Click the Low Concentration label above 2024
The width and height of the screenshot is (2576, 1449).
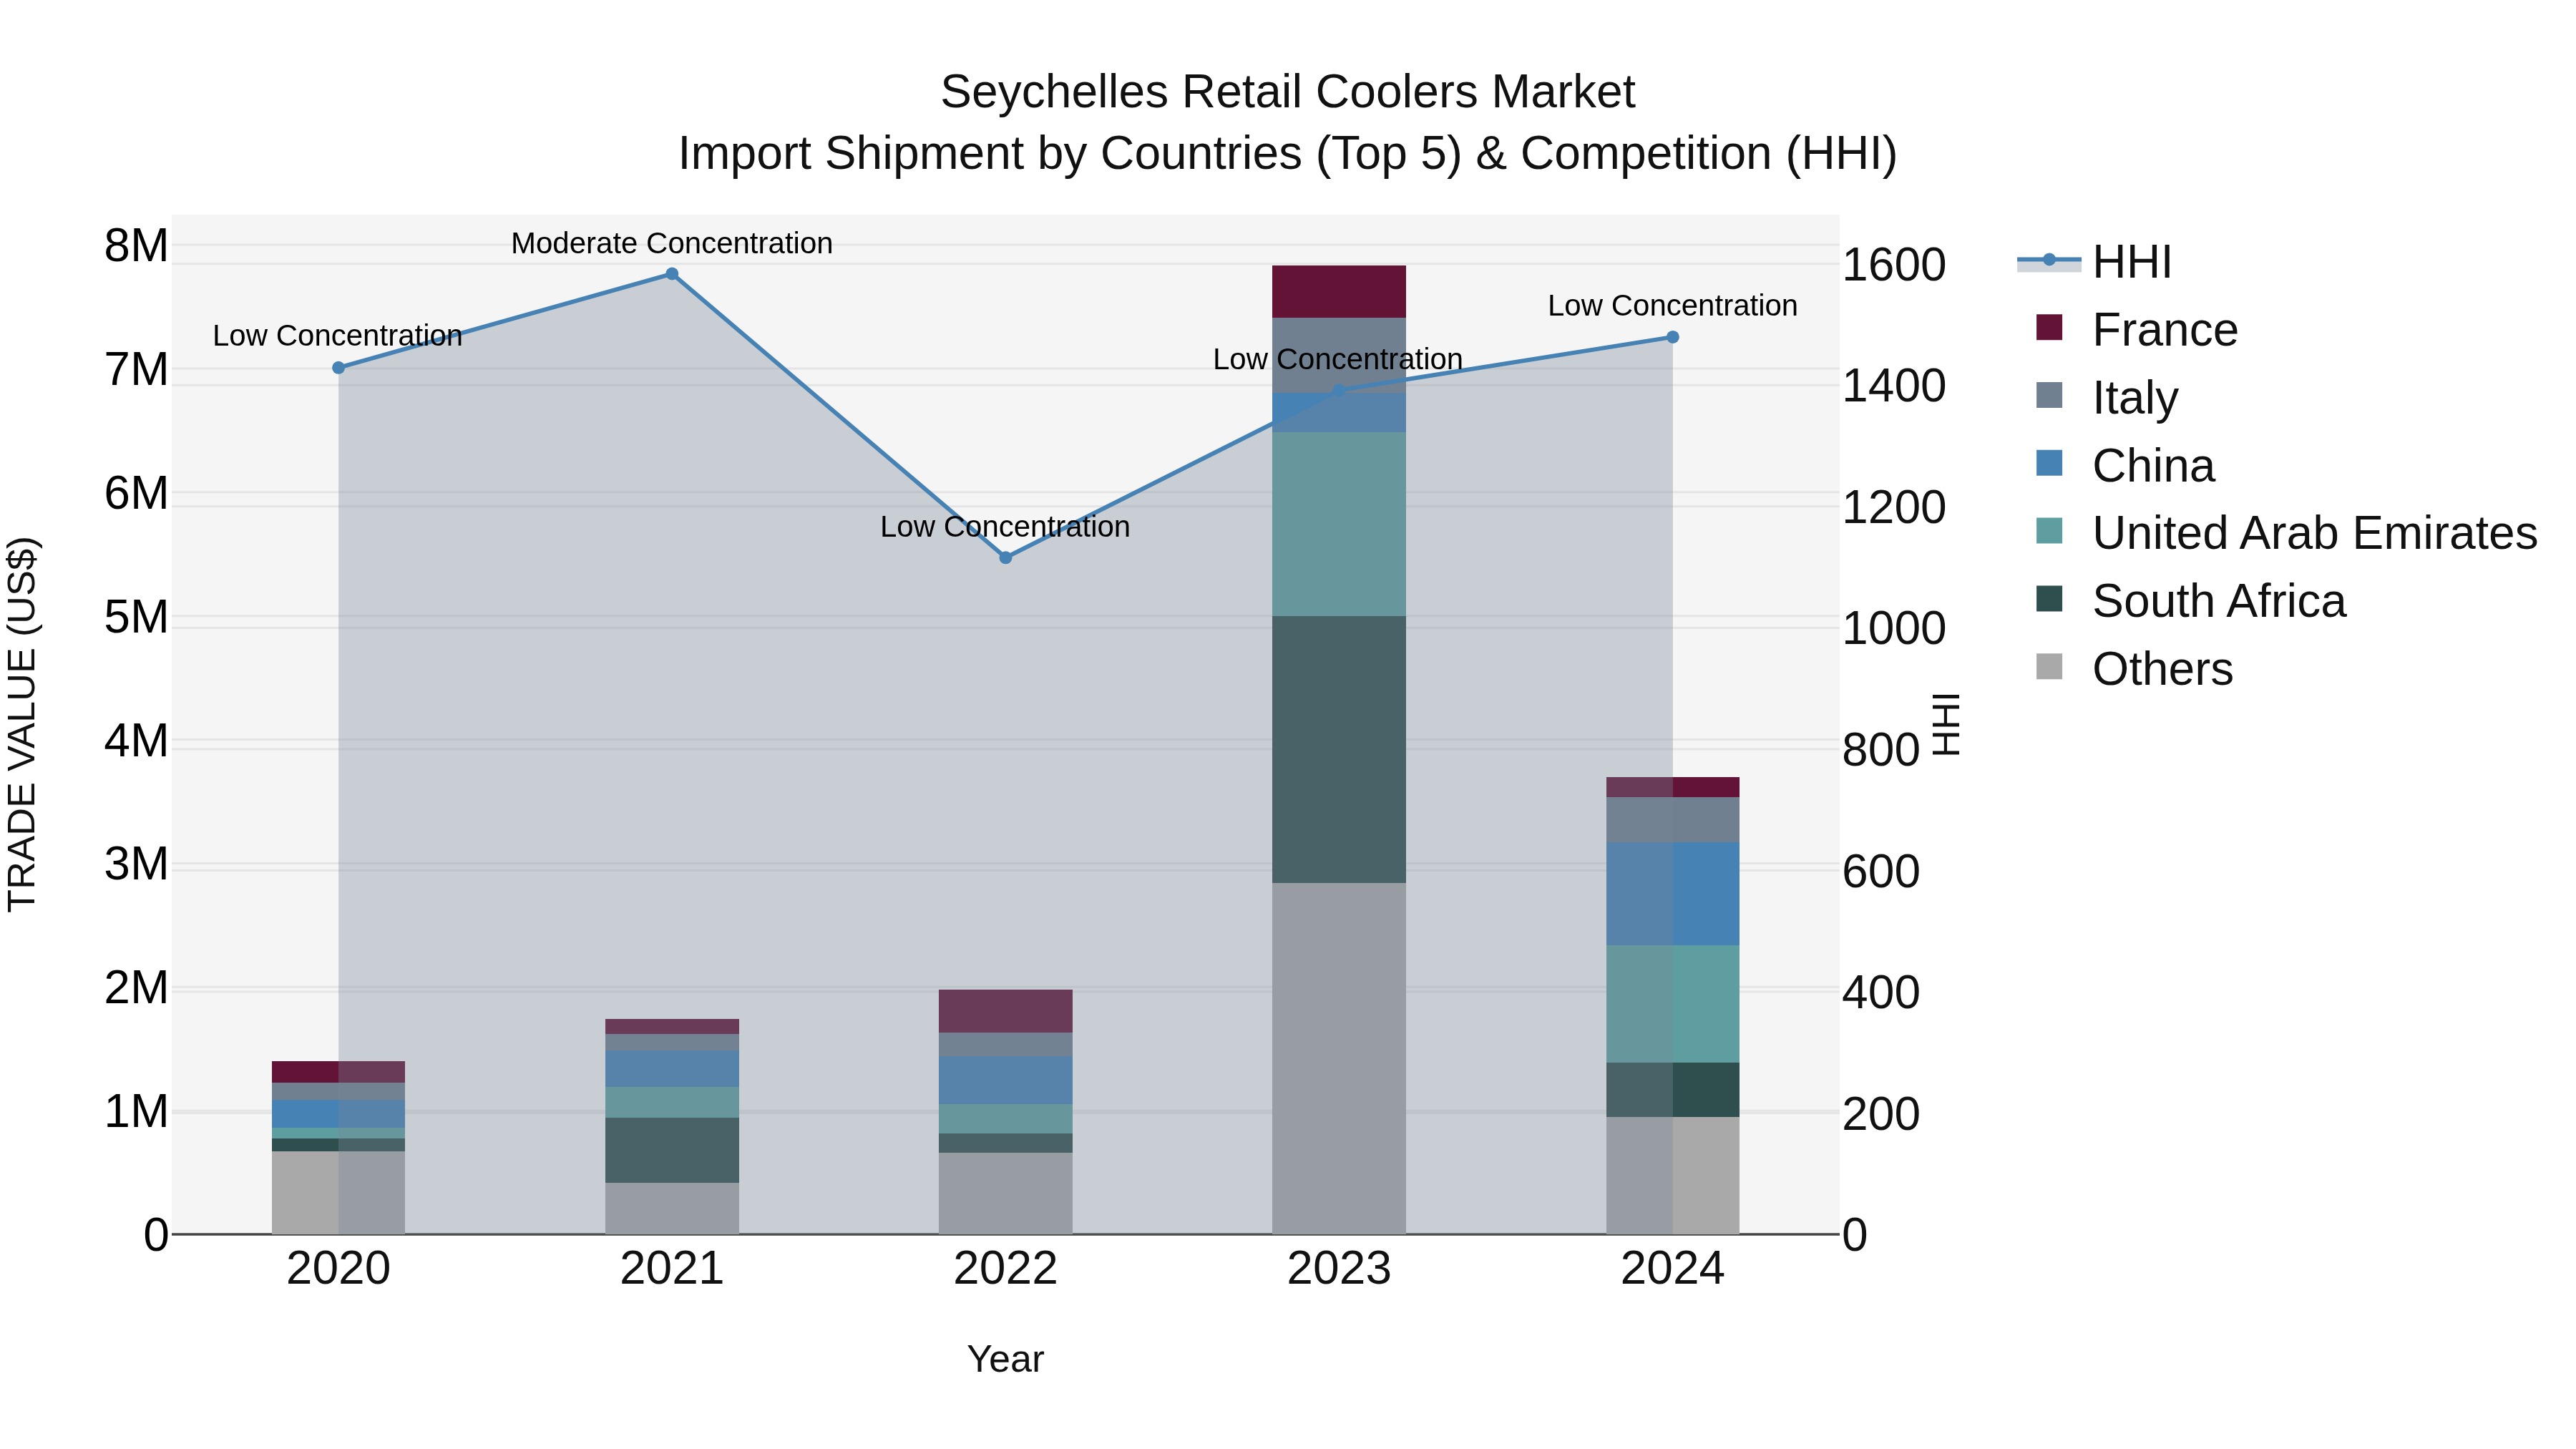tap(1673, 305)
